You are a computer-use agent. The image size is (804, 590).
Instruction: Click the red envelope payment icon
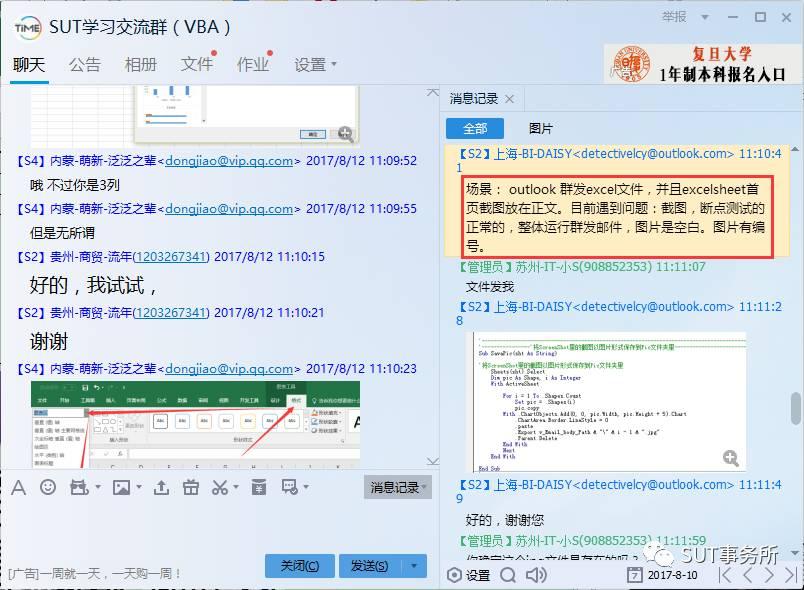coord(259,487)
